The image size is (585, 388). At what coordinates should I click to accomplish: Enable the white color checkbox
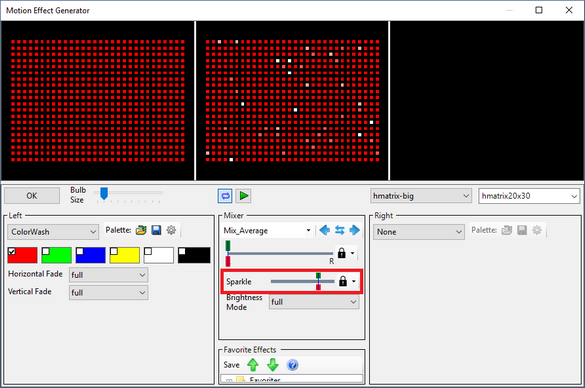coord(148,251)
